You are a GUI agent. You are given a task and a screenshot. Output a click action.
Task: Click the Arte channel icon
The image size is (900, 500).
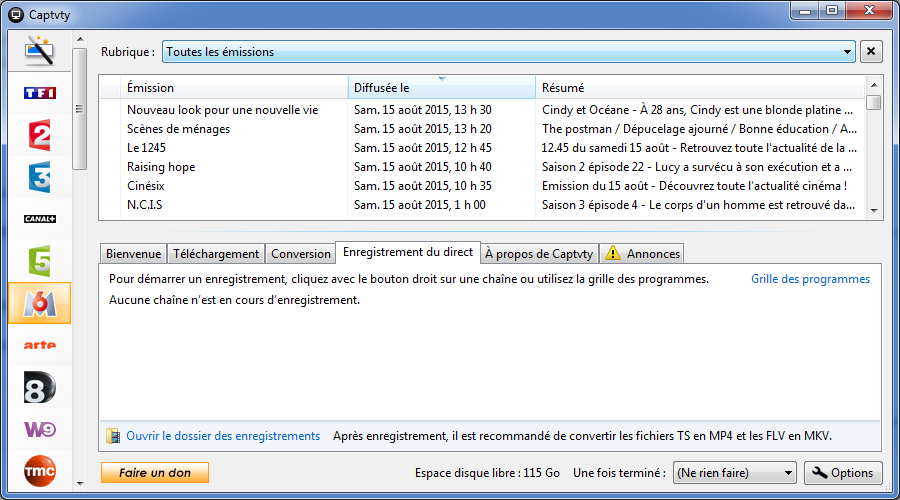(40, 345)
